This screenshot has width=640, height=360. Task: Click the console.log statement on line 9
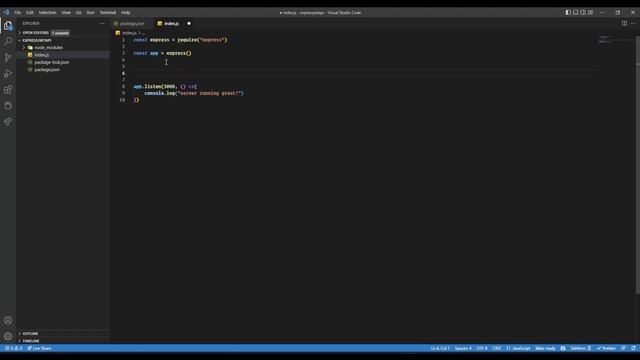coord(194,93)
